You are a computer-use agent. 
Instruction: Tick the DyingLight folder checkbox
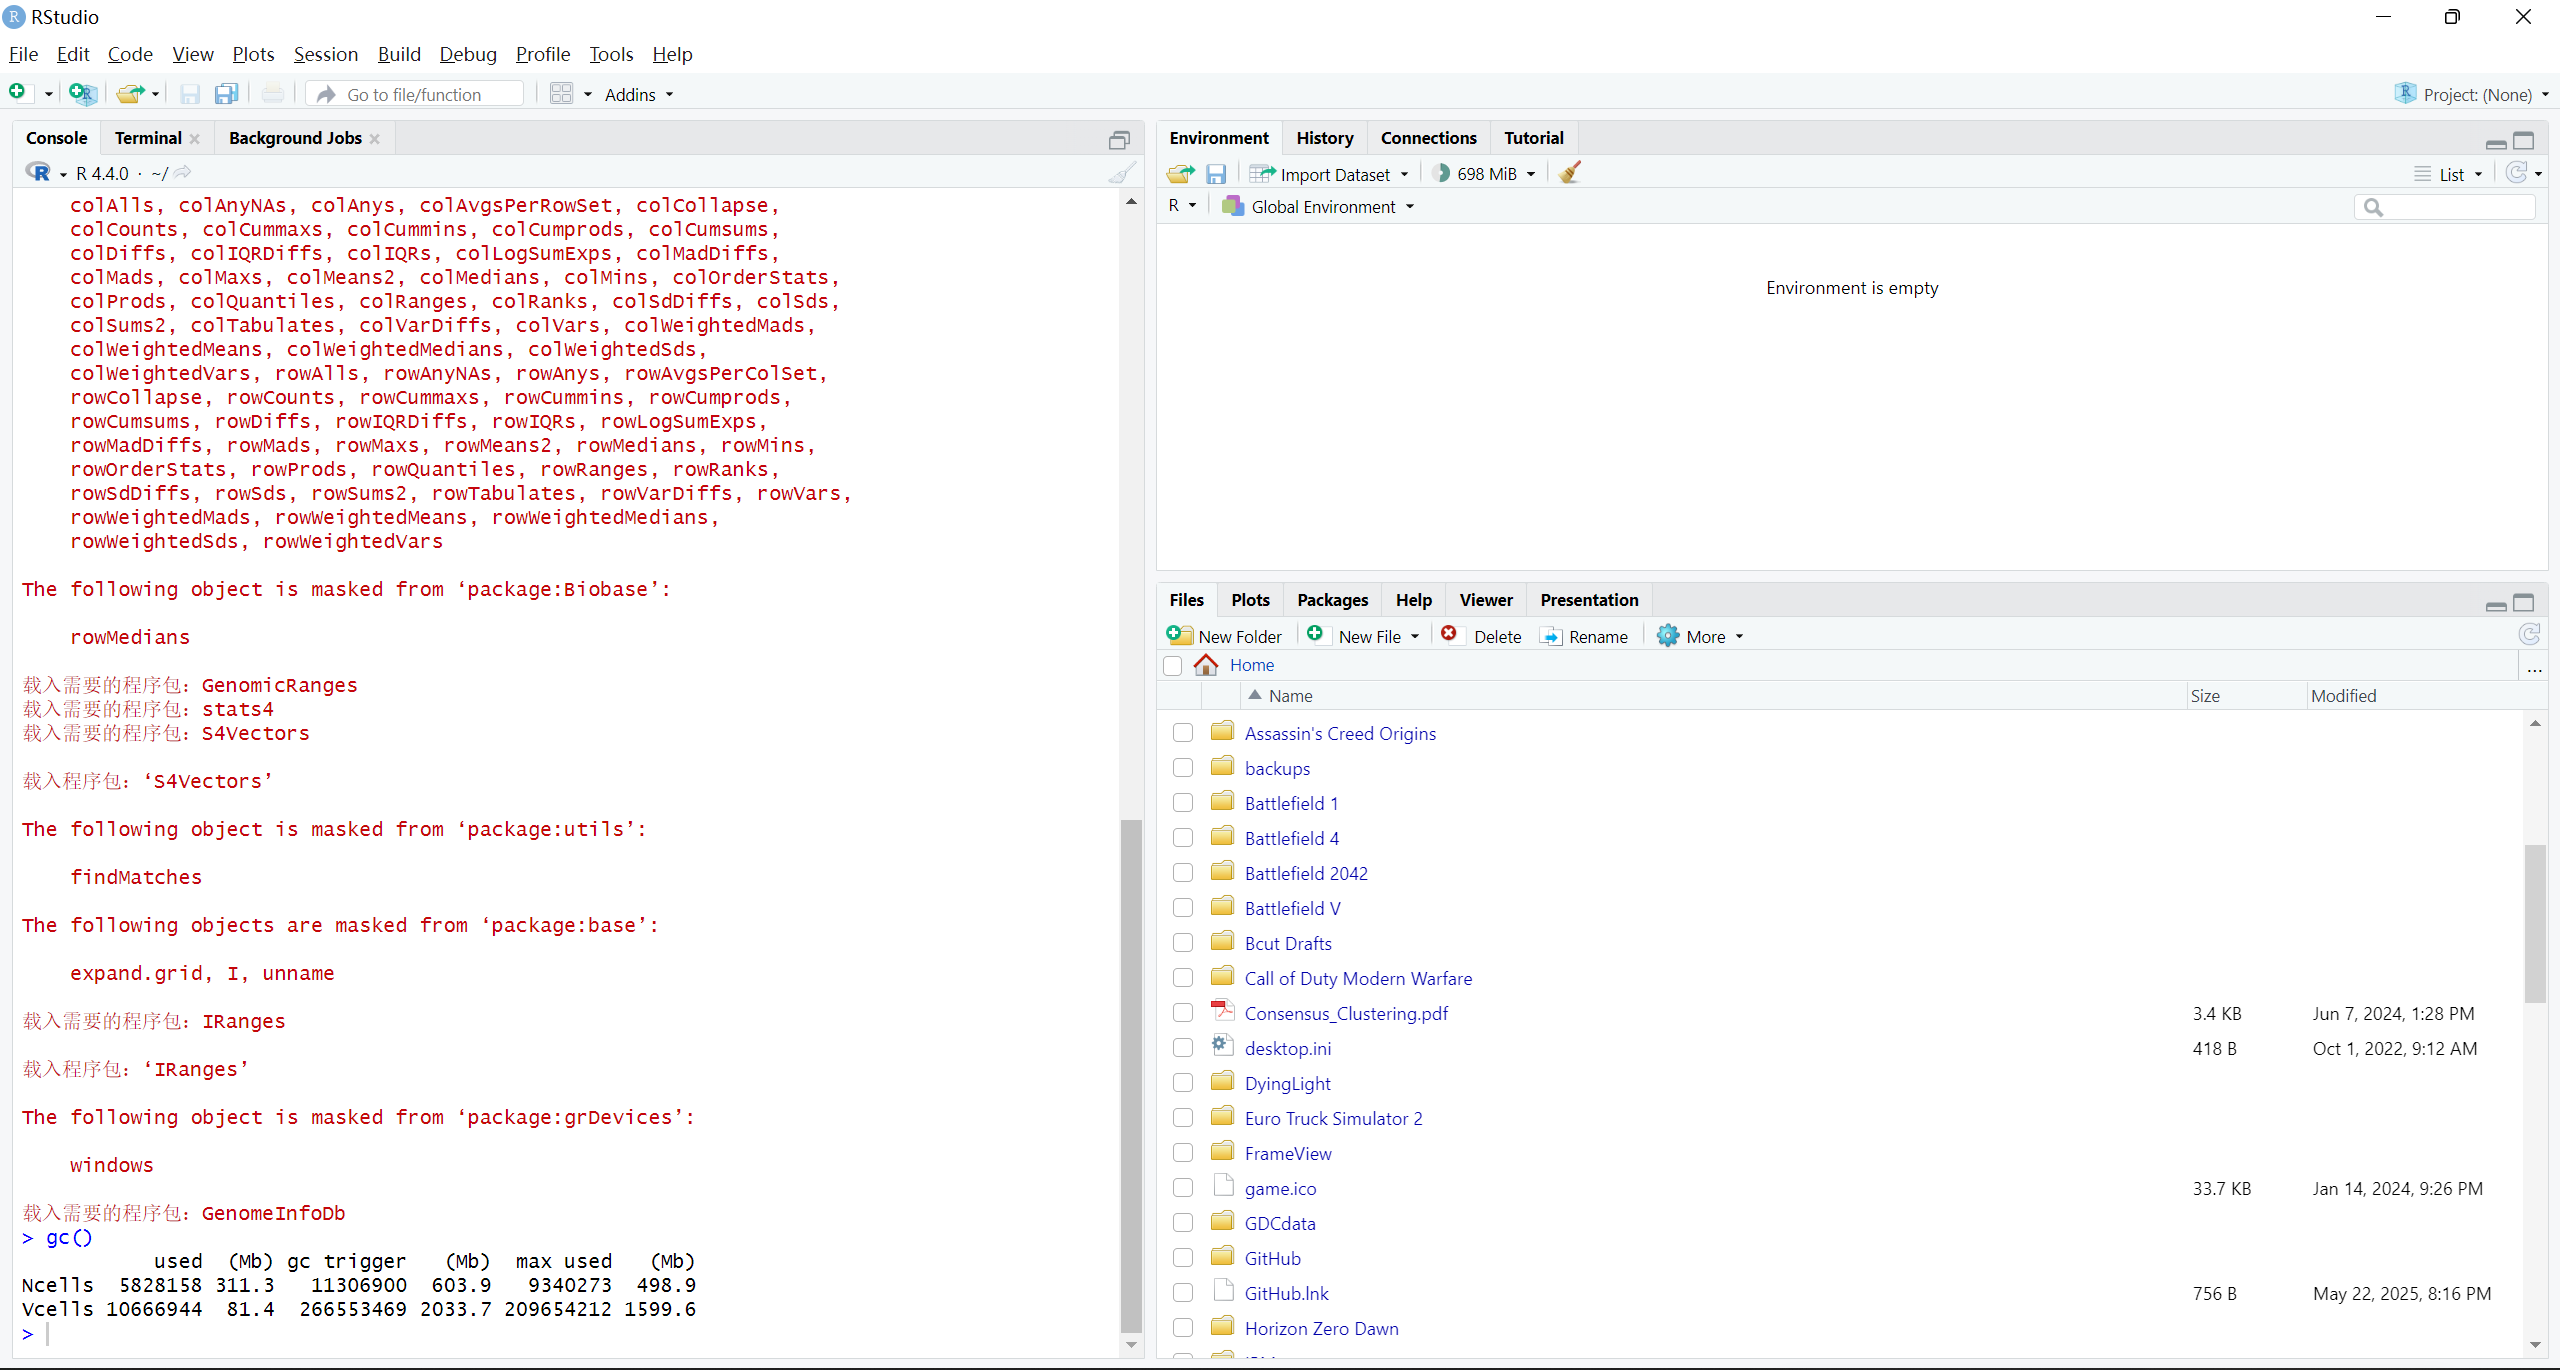click(1183, 1083)
